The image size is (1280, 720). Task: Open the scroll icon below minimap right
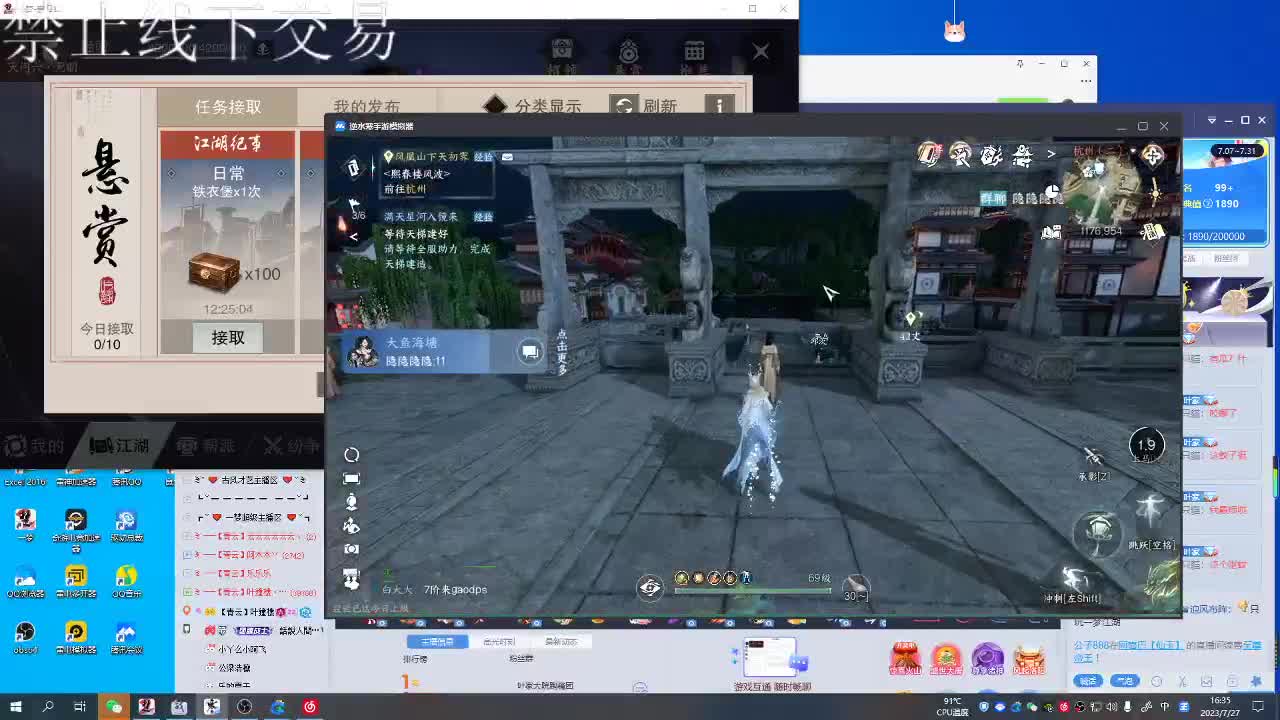tap(1153, 232)
